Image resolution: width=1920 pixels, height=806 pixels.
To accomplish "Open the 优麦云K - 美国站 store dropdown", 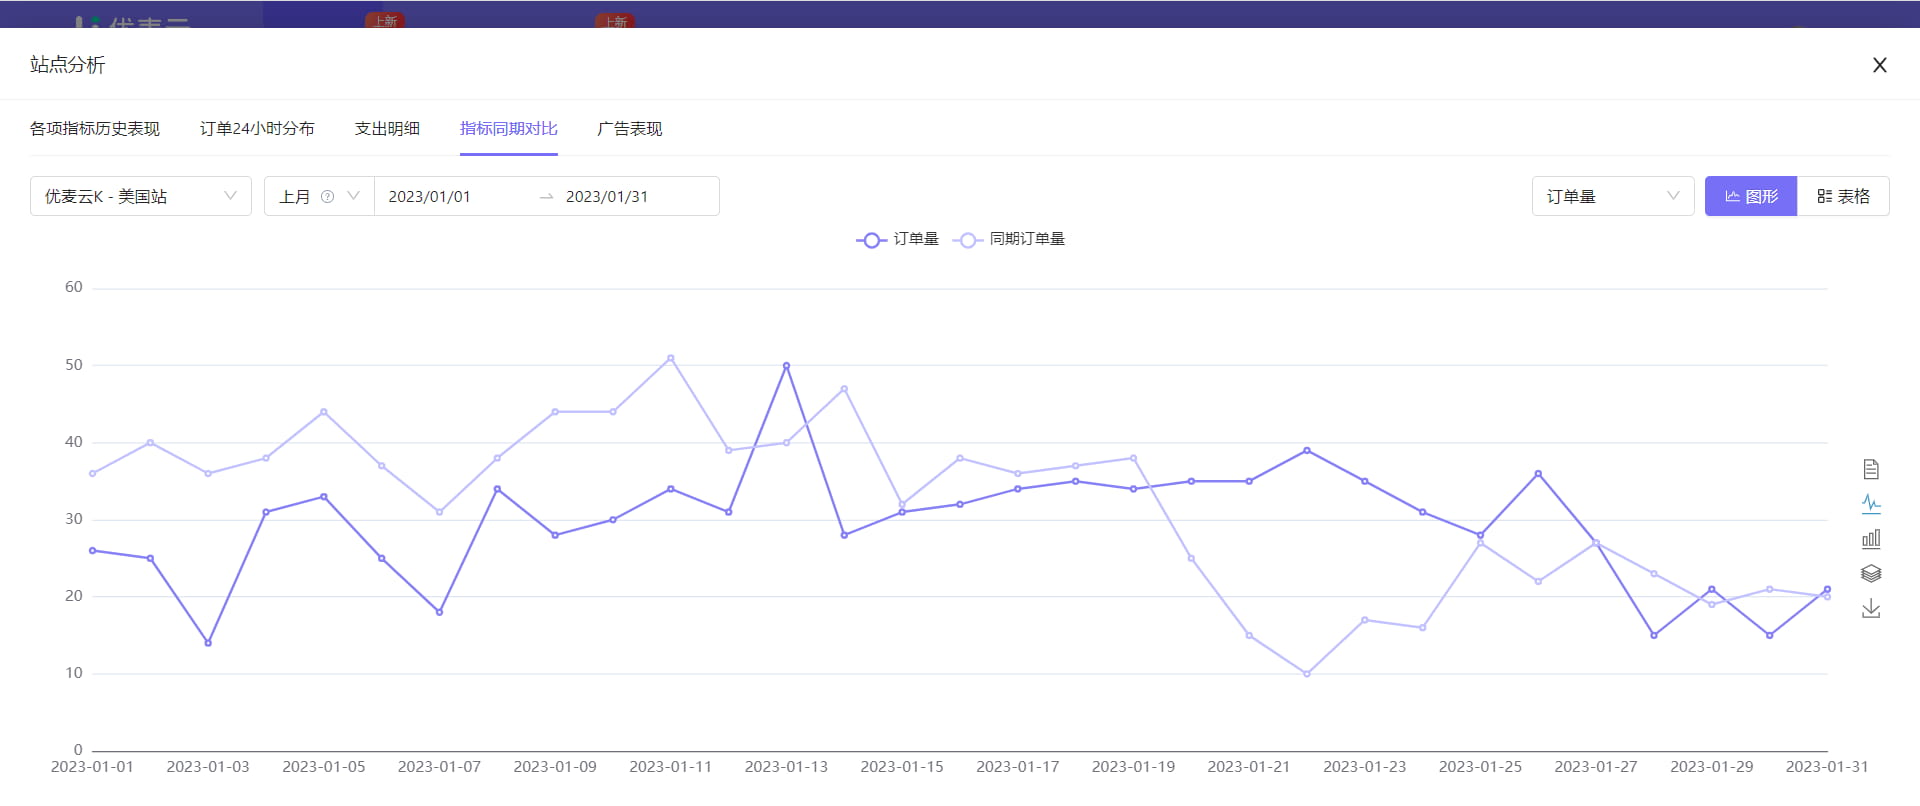I will (x=141, y=196).
